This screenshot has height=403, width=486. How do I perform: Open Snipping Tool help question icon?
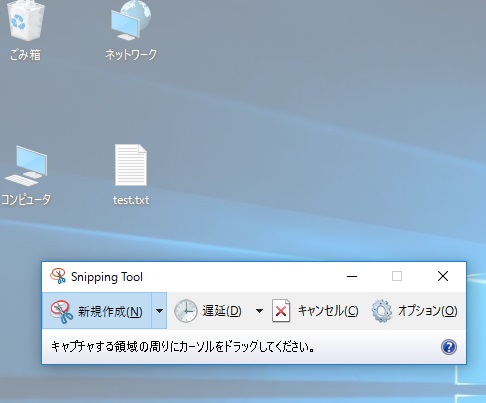tap(449, 347)
